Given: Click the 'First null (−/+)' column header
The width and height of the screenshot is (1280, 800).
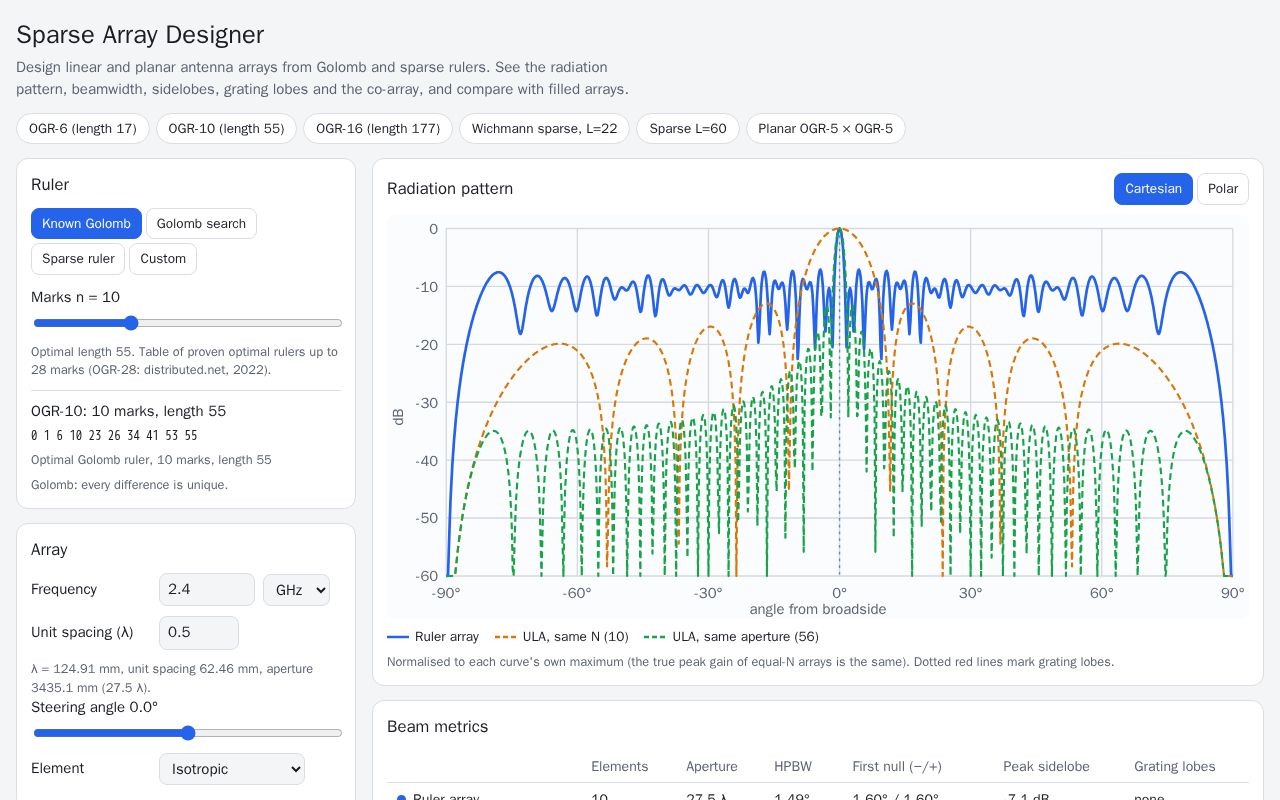Looking at the screenshot, I should [x=897, y=767].
